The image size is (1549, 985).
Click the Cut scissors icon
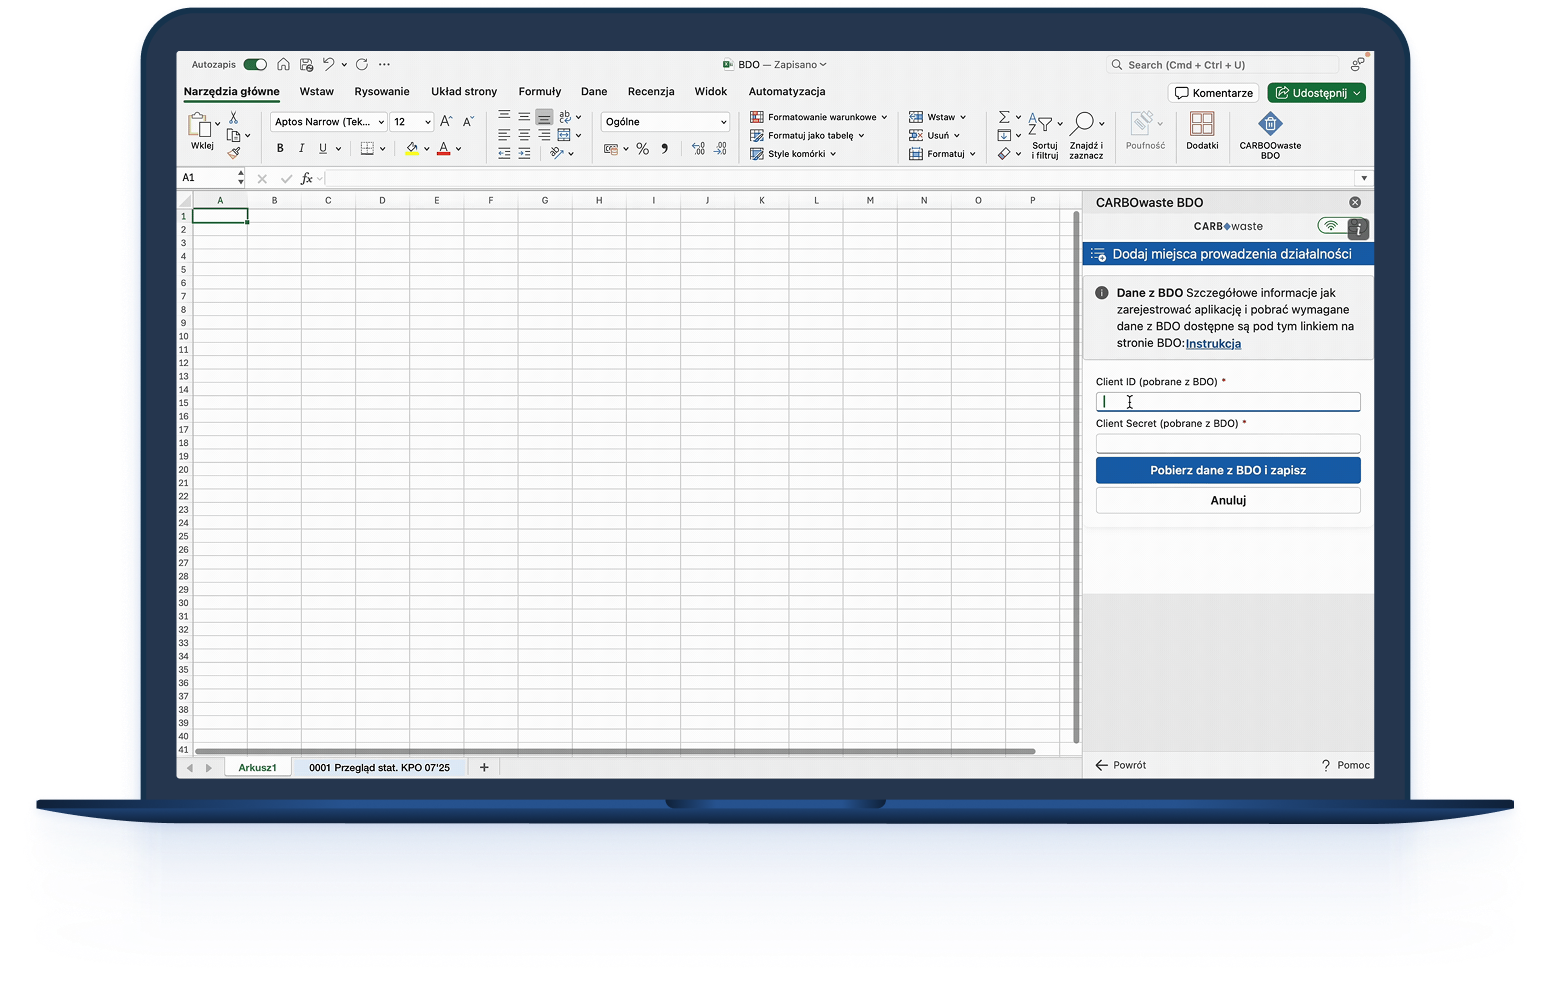233,118
